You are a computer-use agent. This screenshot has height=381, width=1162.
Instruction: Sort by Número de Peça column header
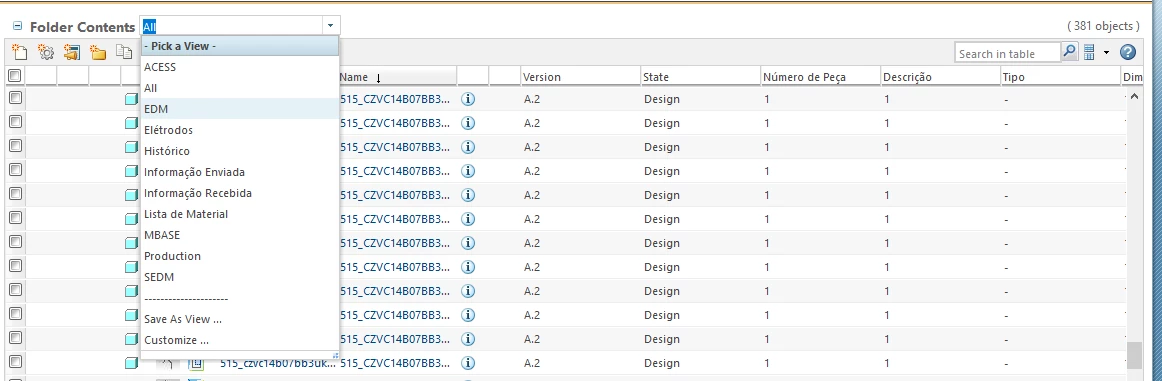point(820,77)
